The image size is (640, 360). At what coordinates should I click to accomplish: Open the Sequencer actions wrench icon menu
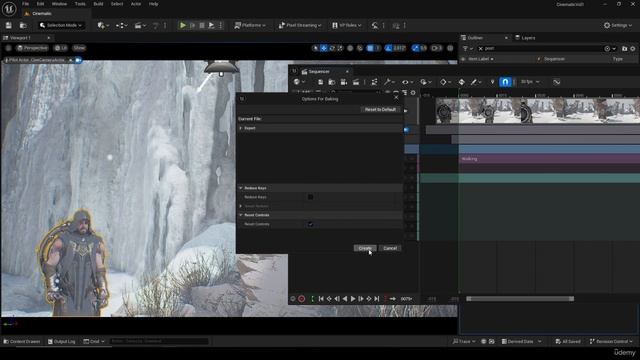(x=389, y=82)
